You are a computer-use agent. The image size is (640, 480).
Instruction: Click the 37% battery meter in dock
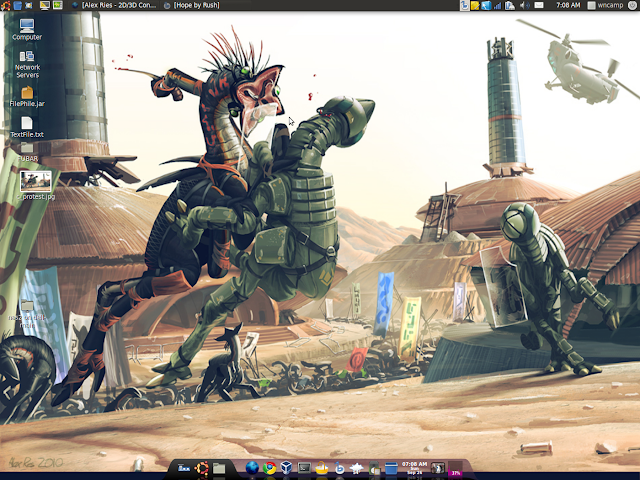(456, 469)
